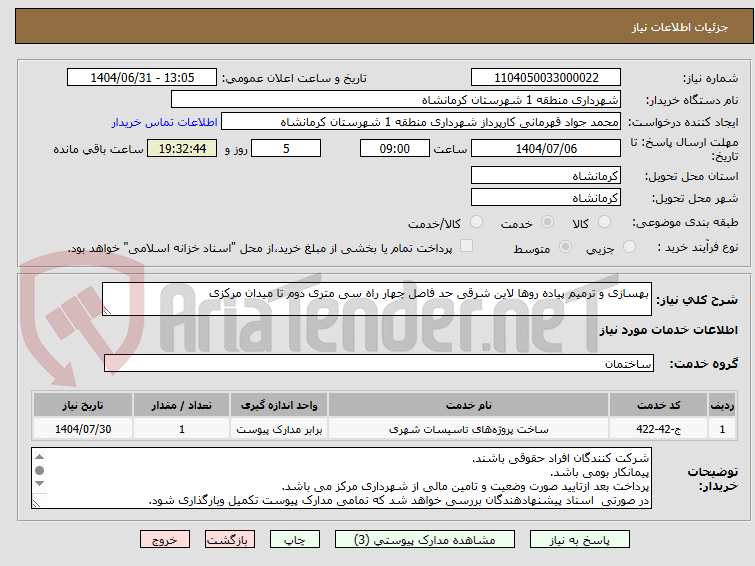This screenshot has height=566, width=755.
Task: Click the کد خدمت column header
Action: [x=658, y=405]
